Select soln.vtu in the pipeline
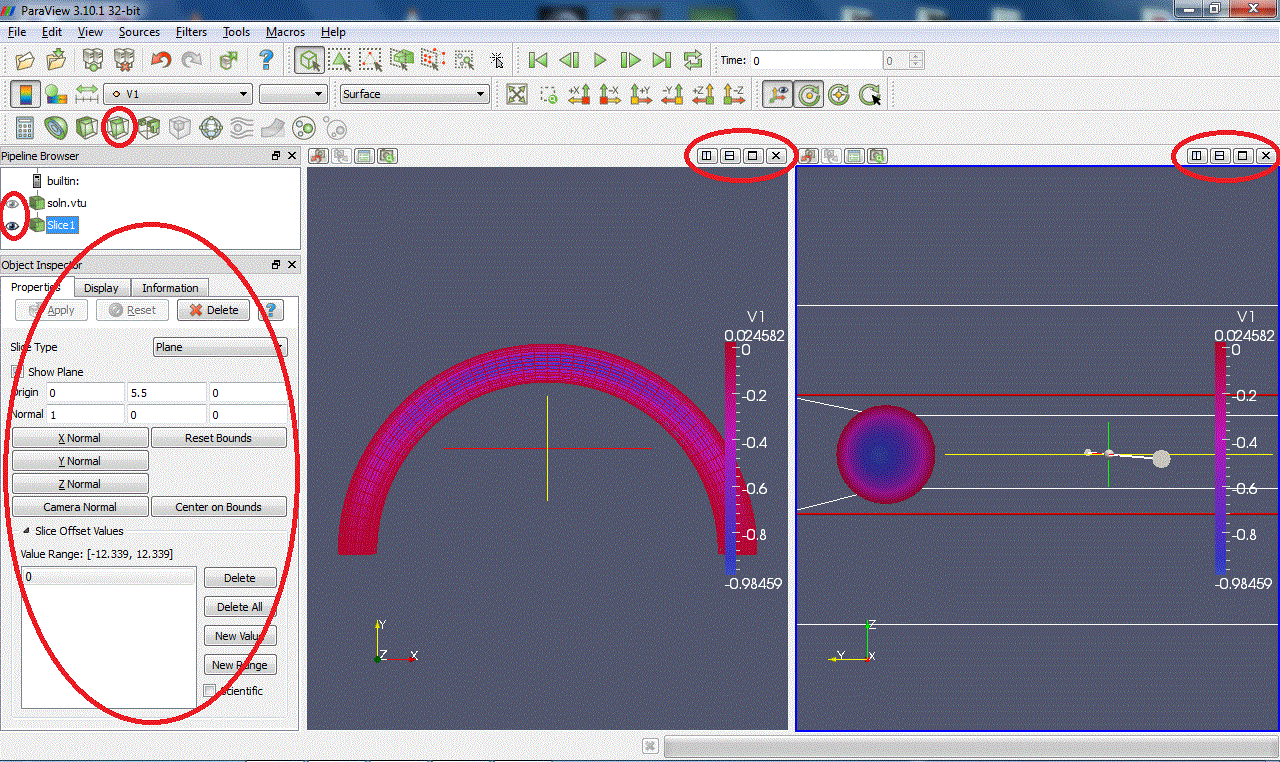Screen dimensions: 1280x762 [66, 204]
